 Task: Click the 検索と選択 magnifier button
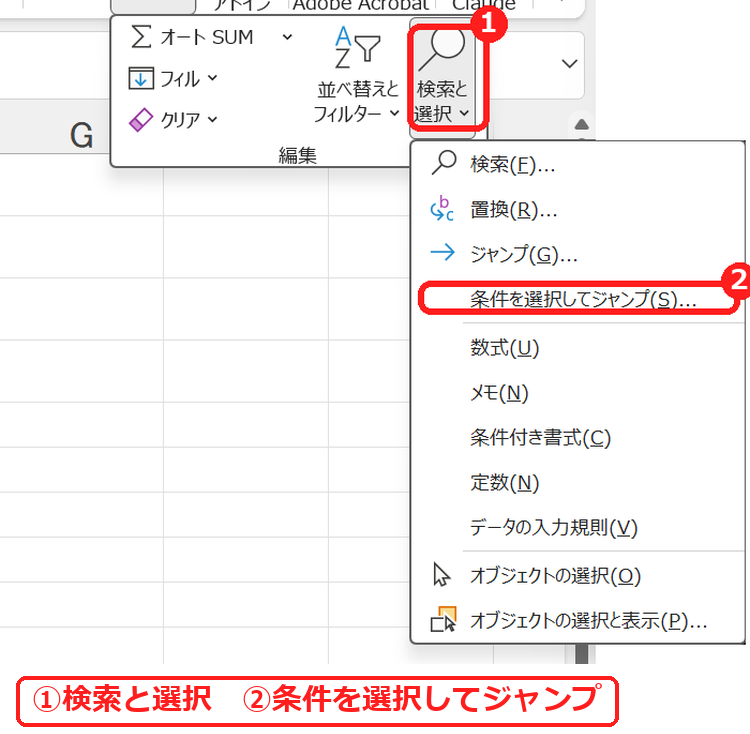point(442,77)
